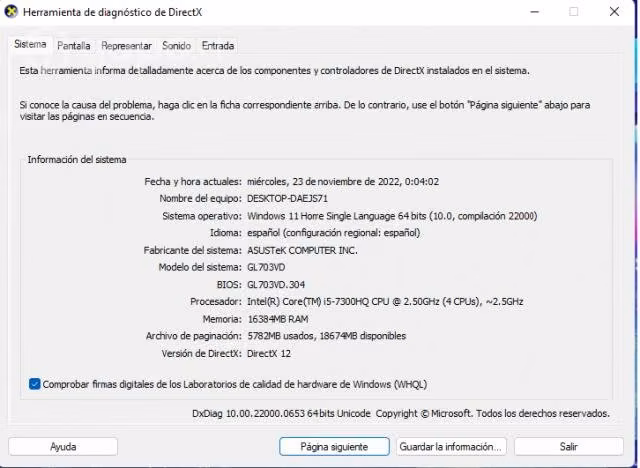The image size is (640, 468).
Task: Click the paragraph starting "Esta herramienta informa"
Action: [x=274, y=71]
